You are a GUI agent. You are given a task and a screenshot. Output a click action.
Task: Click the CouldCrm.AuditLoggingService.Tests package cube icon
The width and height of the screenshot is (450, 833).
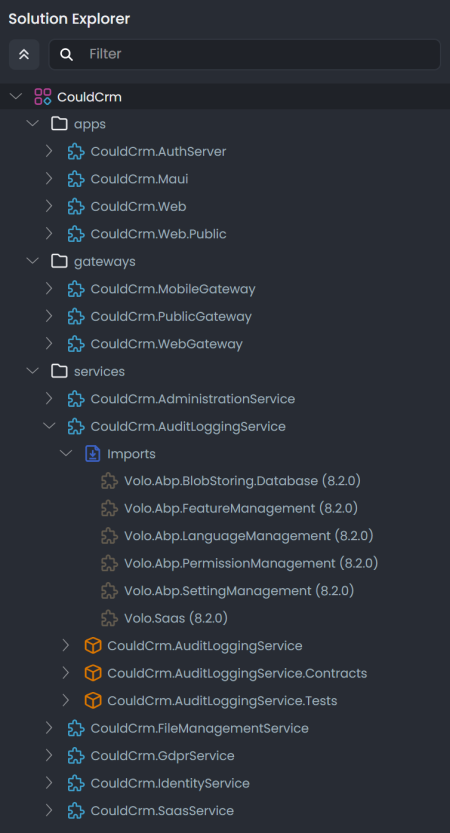(93, 701)
